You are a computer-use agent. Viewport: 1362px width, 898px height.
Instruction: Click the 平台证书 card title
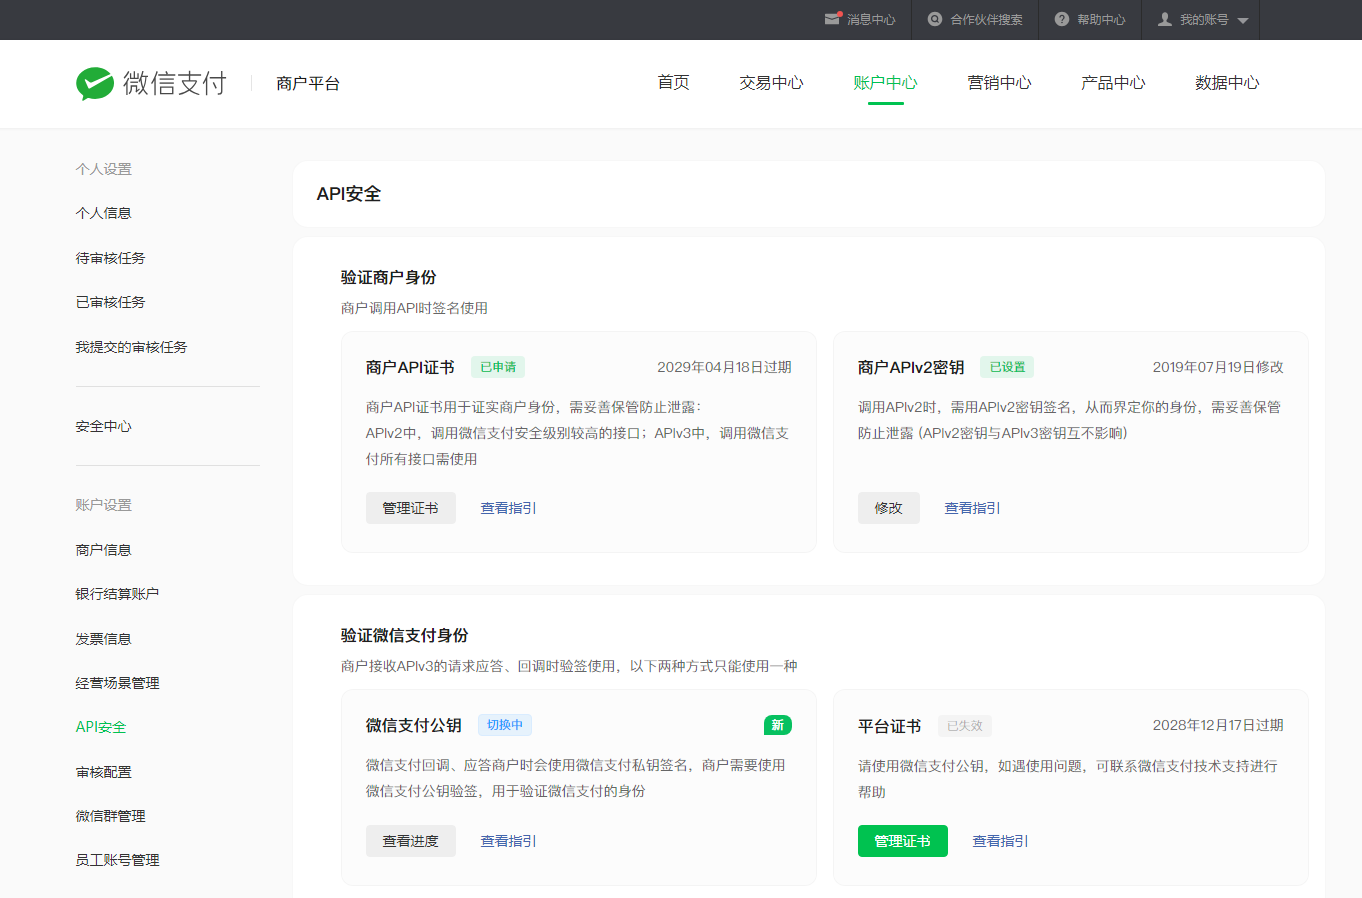tap(890, 726)
